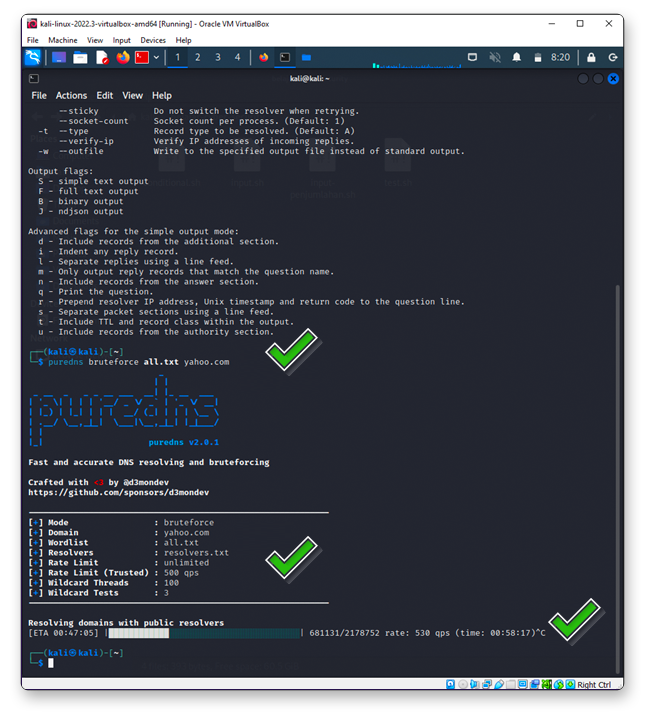Screen dimensions: 645x719
Task: Open the VirtualBox Help menu
Action: tap(183, 40)
